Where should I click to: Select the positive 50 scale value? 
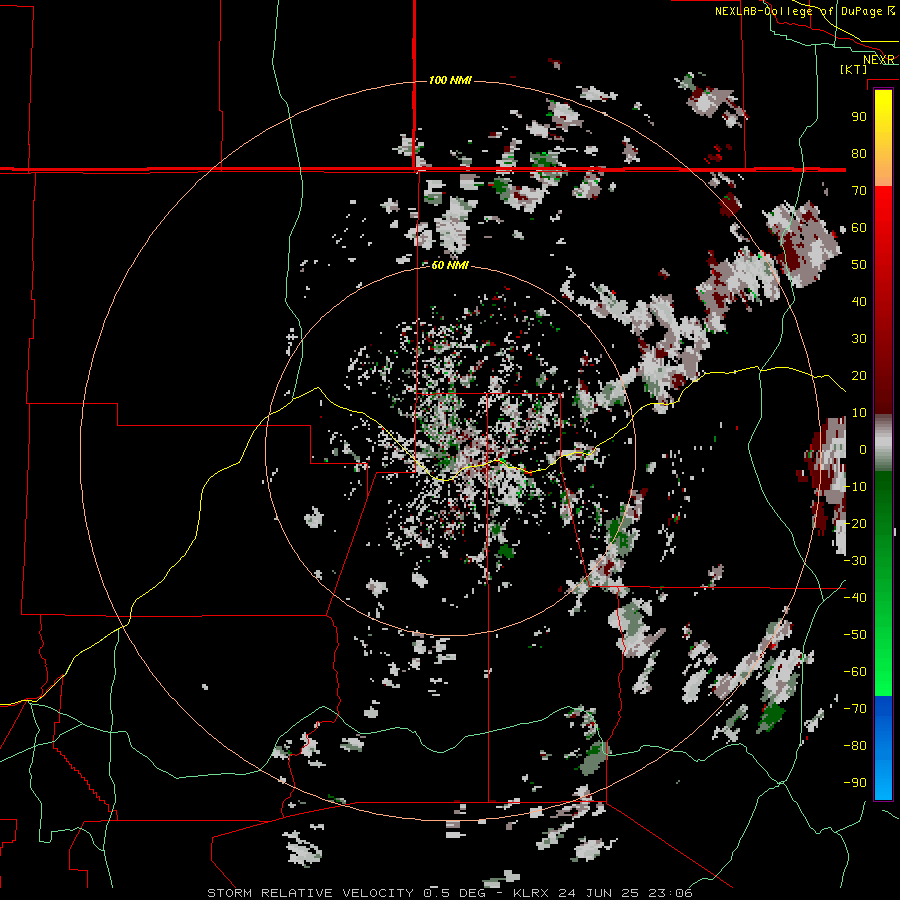(x=859, y=265)
